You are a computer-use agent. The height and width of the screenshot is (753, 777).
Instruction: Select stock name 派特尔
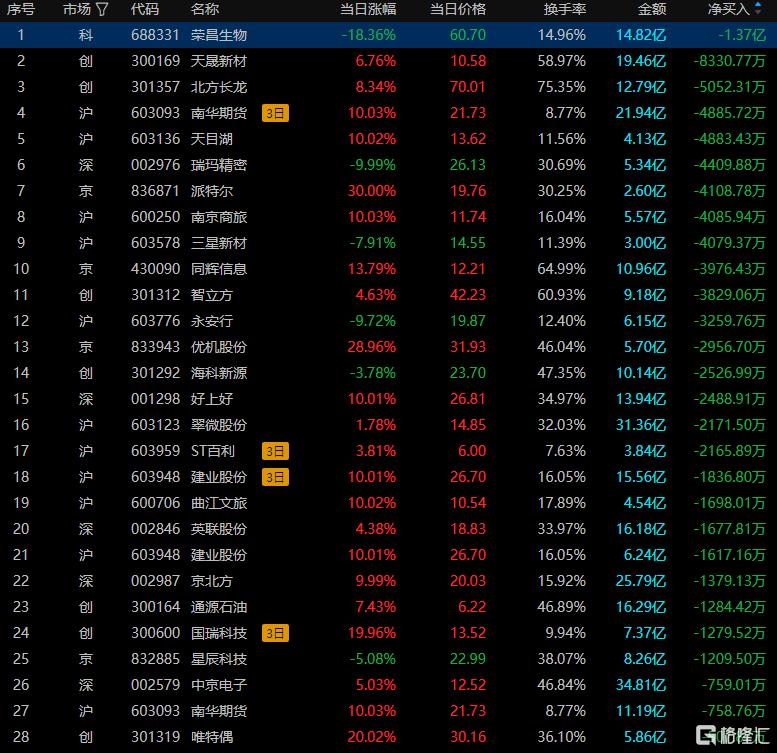click(212, 191)
